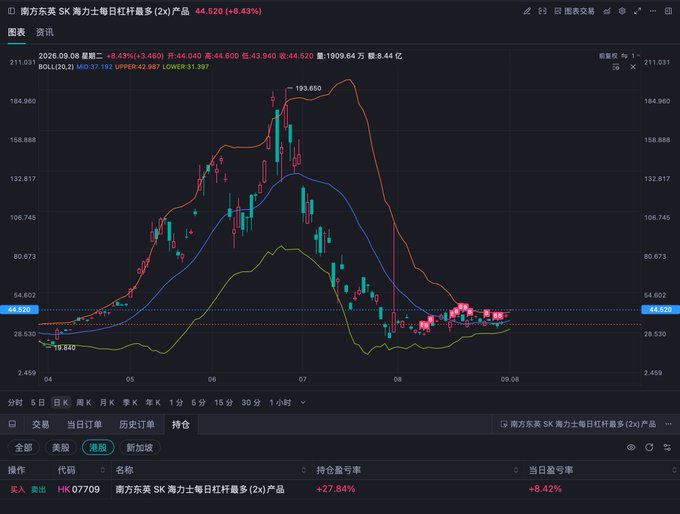This screenshot has height=514, width=680.
Task: Click the 操作 column header
Action: tap(16, 470)
